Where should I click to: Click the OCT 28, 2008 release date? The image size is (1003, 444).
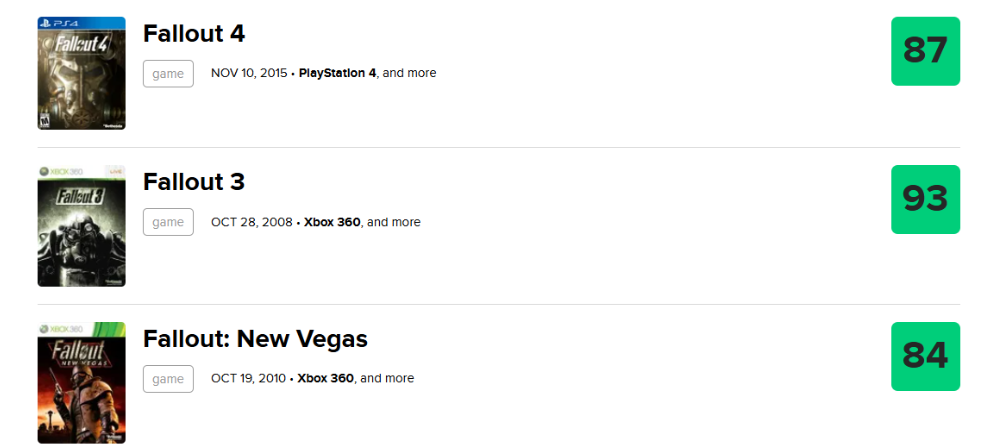[251, 222]
